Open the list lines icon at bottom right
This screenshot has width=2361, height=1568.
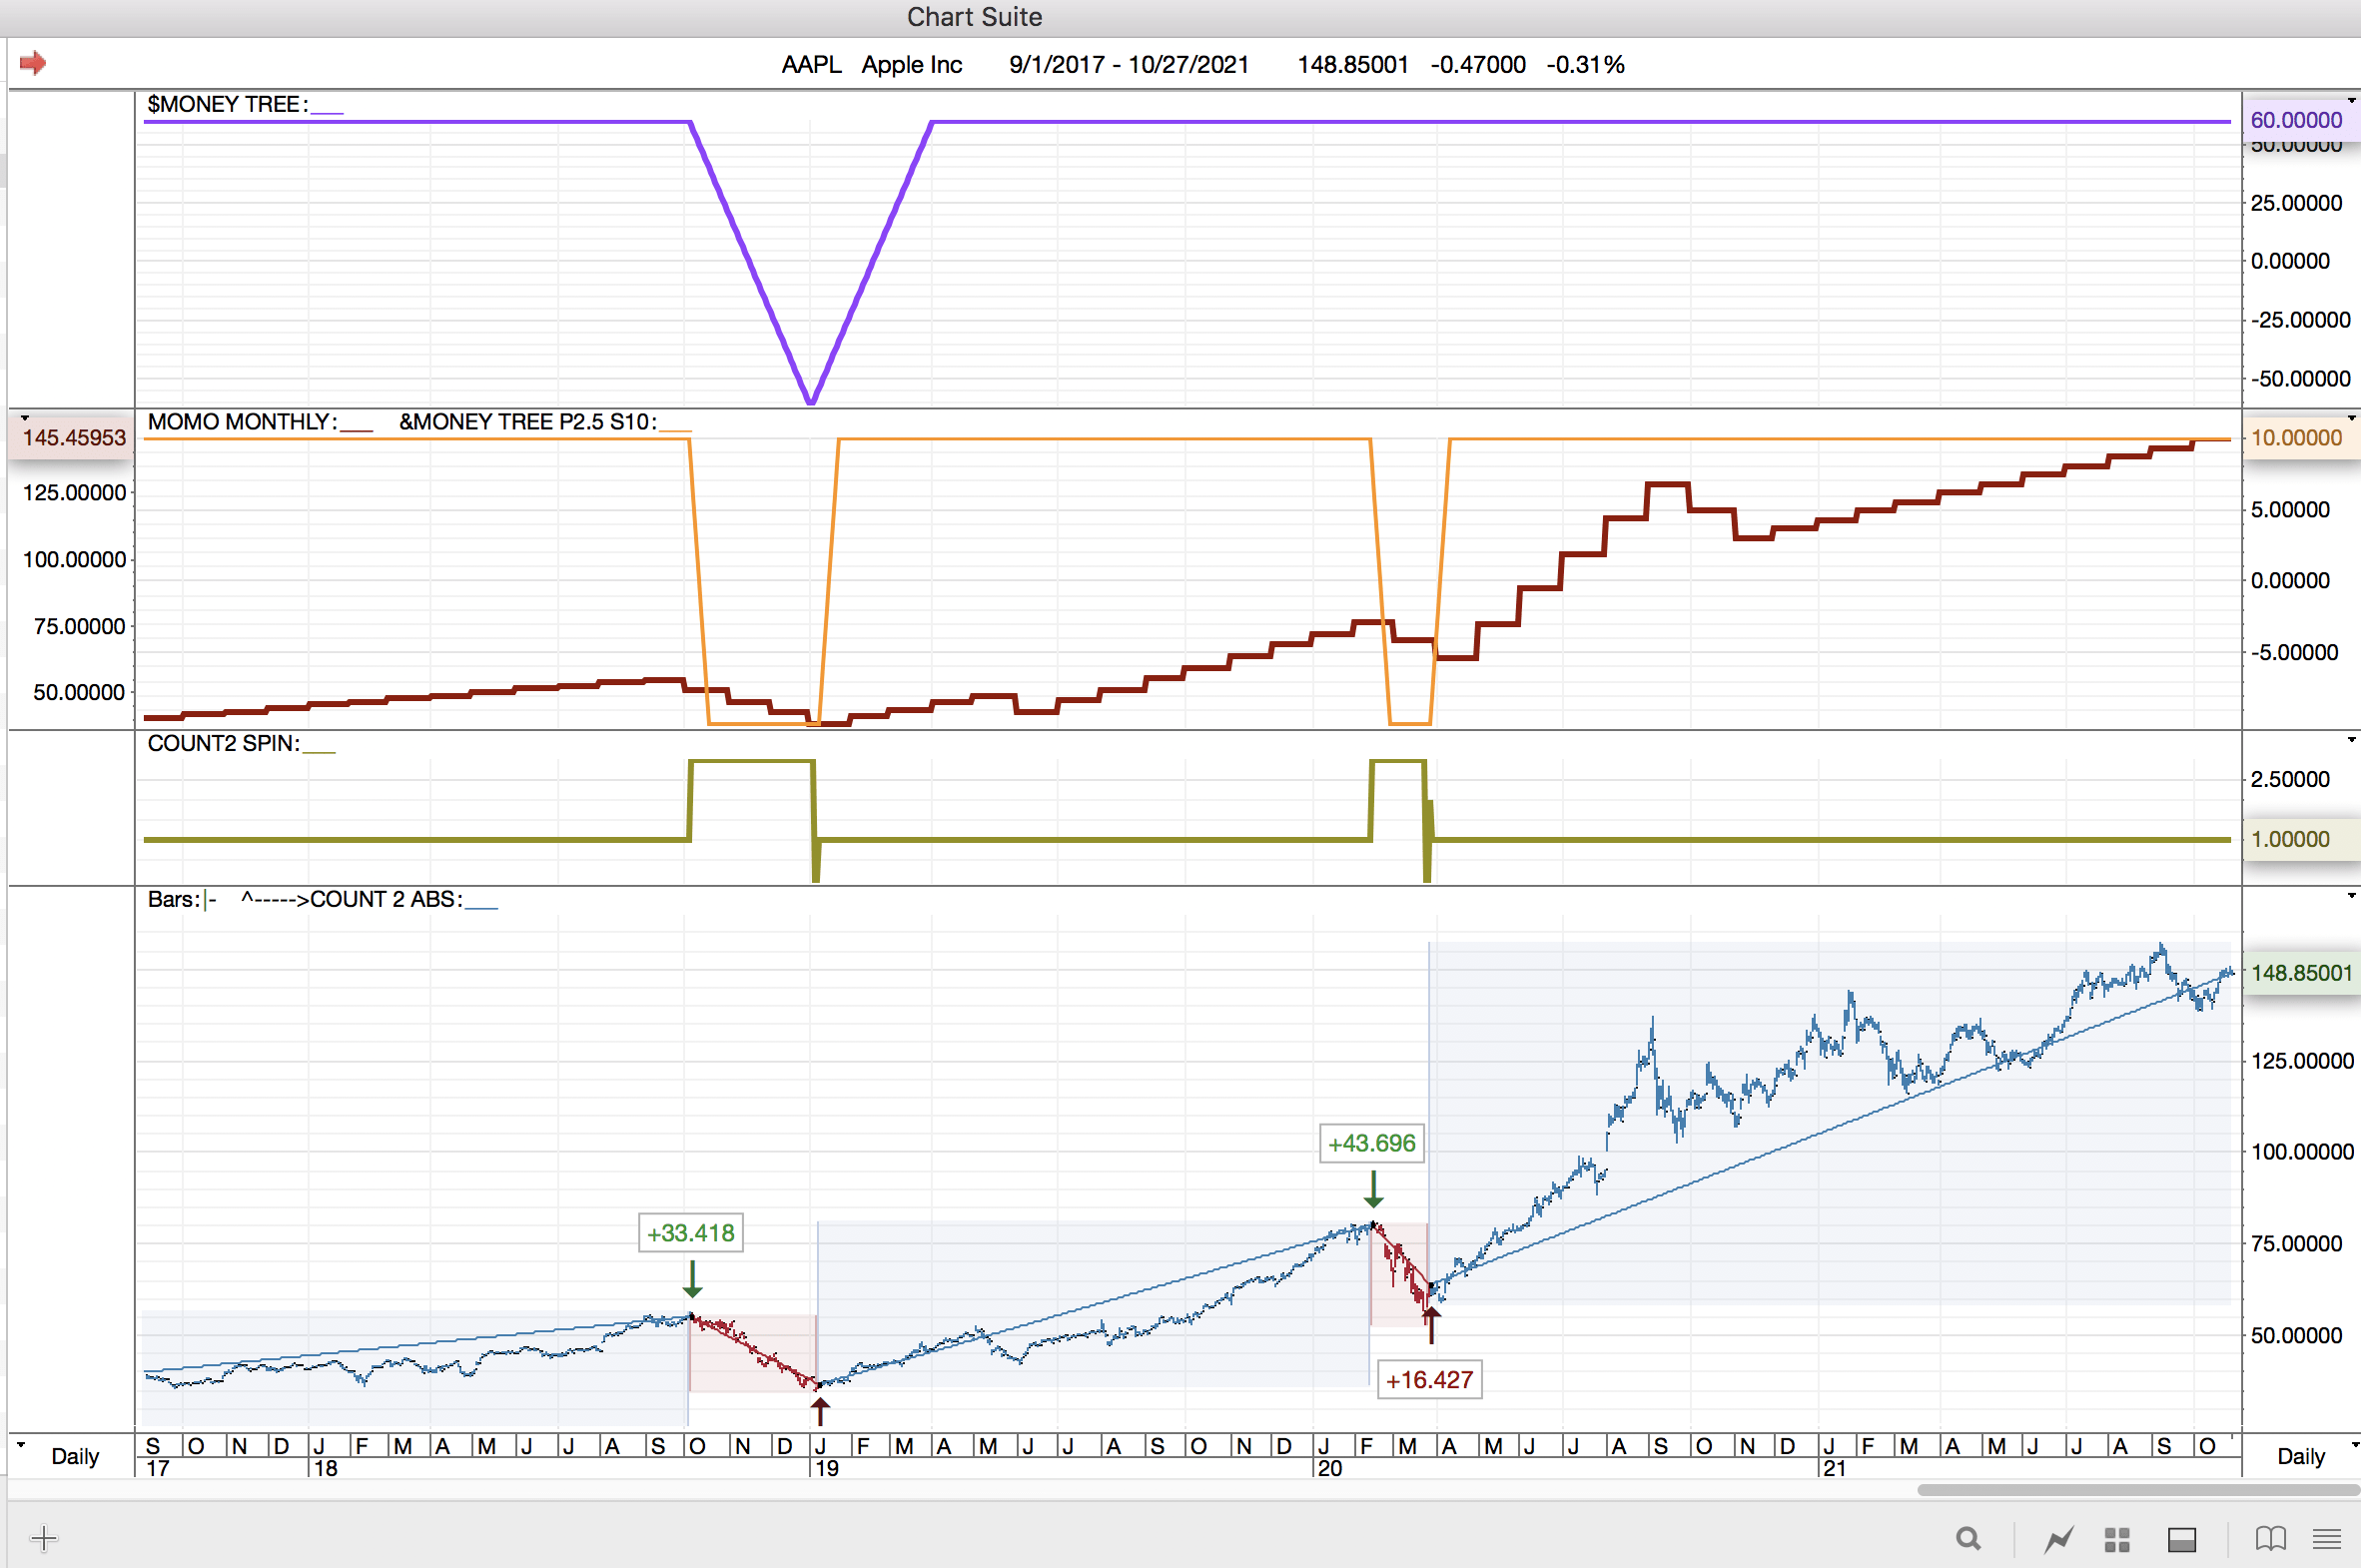2327,1538
